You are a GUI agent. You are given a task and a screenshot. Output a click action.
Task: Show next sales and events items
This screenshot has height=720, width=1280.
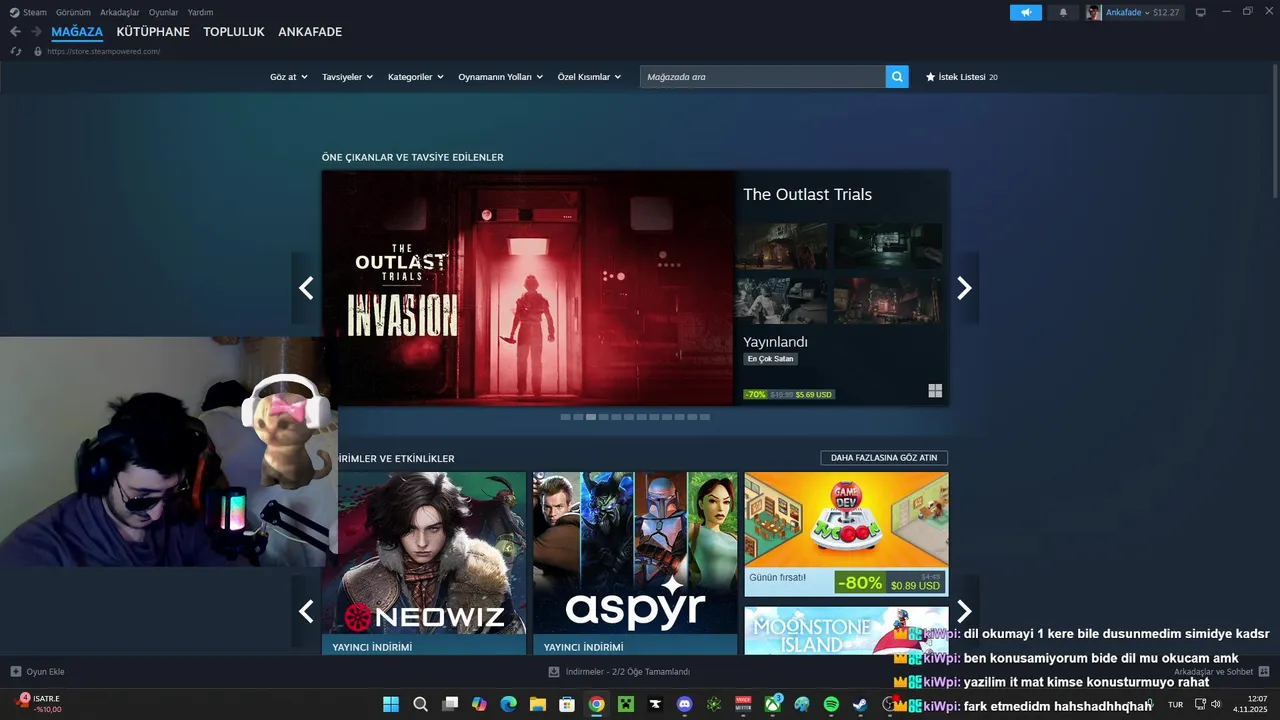coord(964,611)
